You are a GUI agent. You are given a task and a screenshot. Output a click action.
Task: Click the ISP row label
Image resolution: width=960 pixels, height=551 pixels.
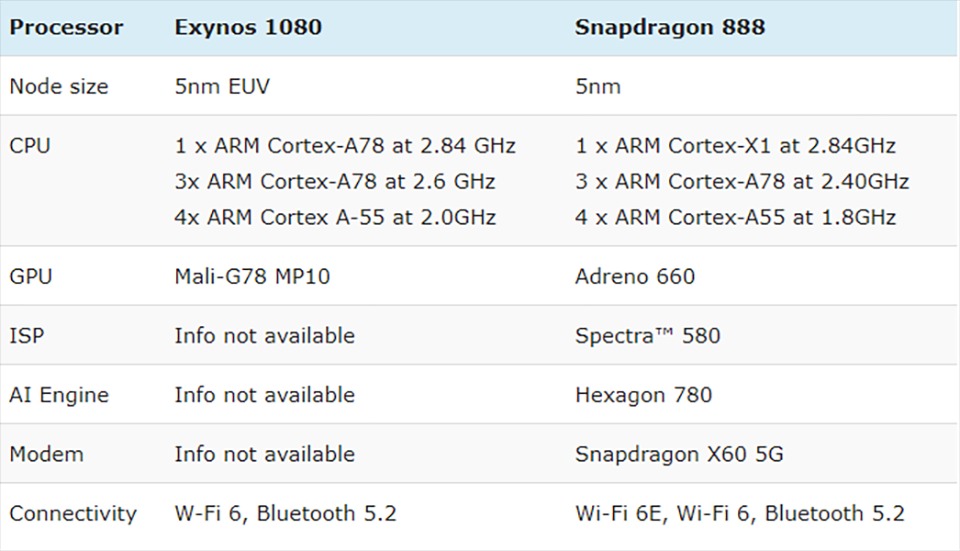pyautogui.click(x=27, y=335)
